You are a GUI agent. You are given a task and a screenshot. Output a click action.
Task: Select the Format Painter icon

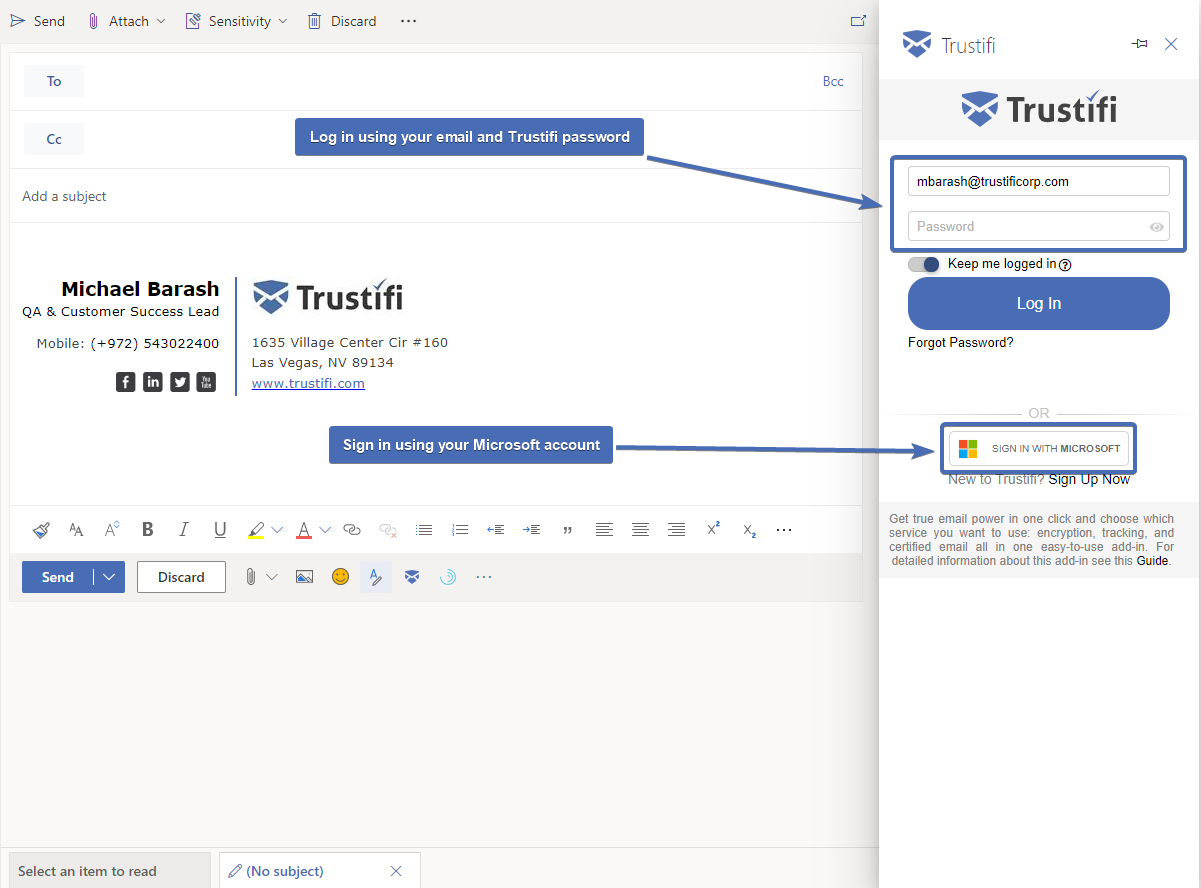pyautogui.click(x=41, y=530)
